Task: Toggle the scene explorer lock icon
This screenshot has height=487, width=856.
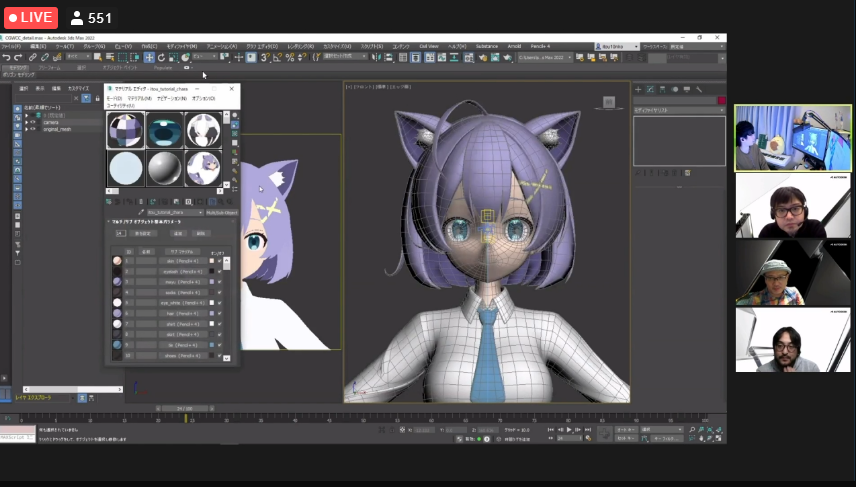Action: pos(98,98)
